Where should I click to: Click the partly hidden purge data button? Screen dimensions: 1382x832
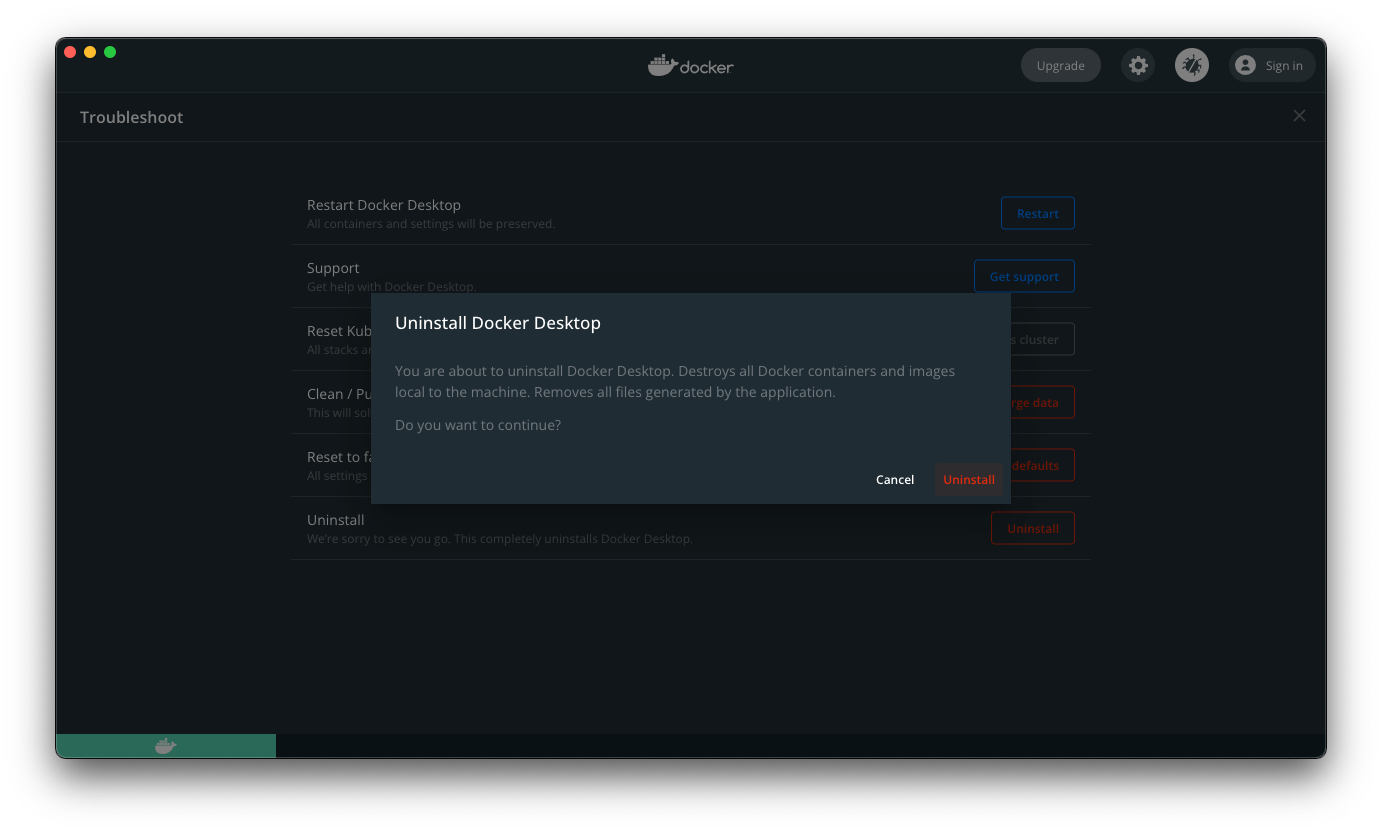tap(1042, 403)
